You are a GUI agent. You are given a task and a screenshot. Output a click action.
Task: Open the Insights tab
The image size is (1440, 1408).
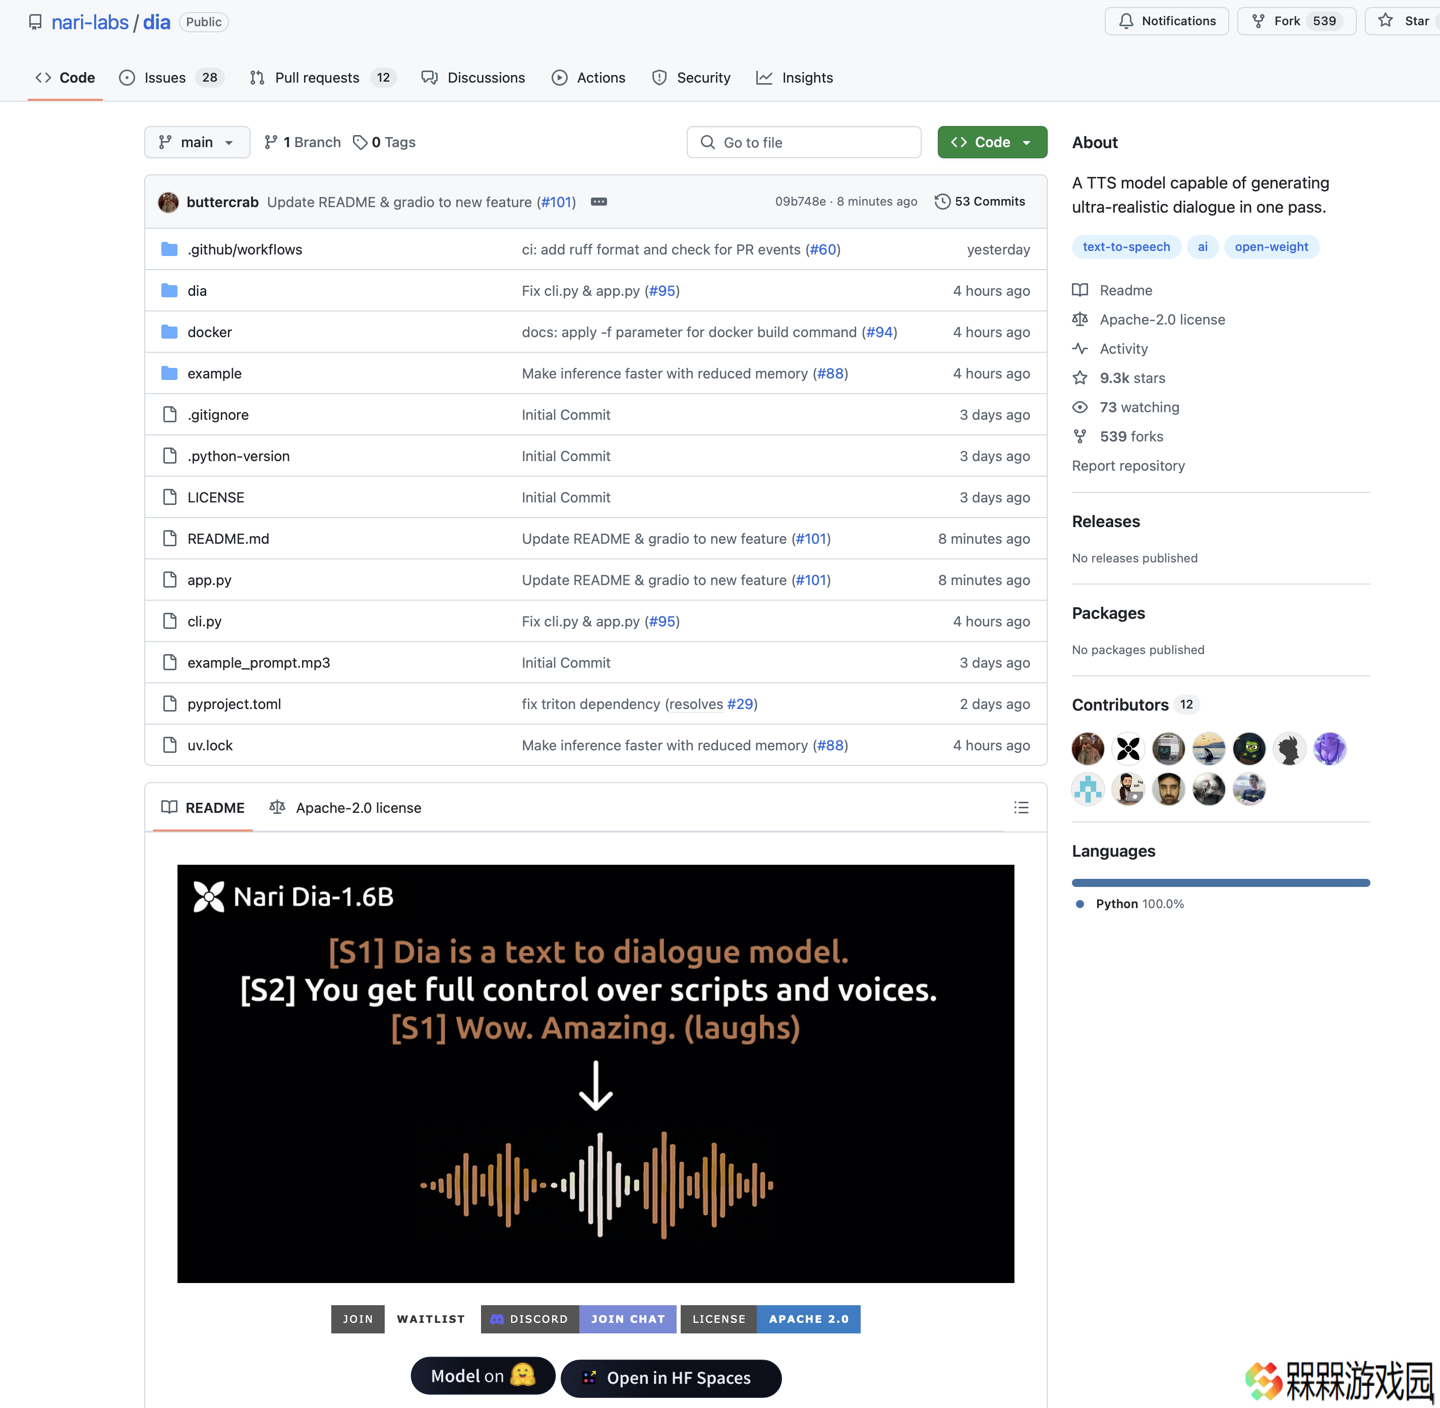pos(795,78)
